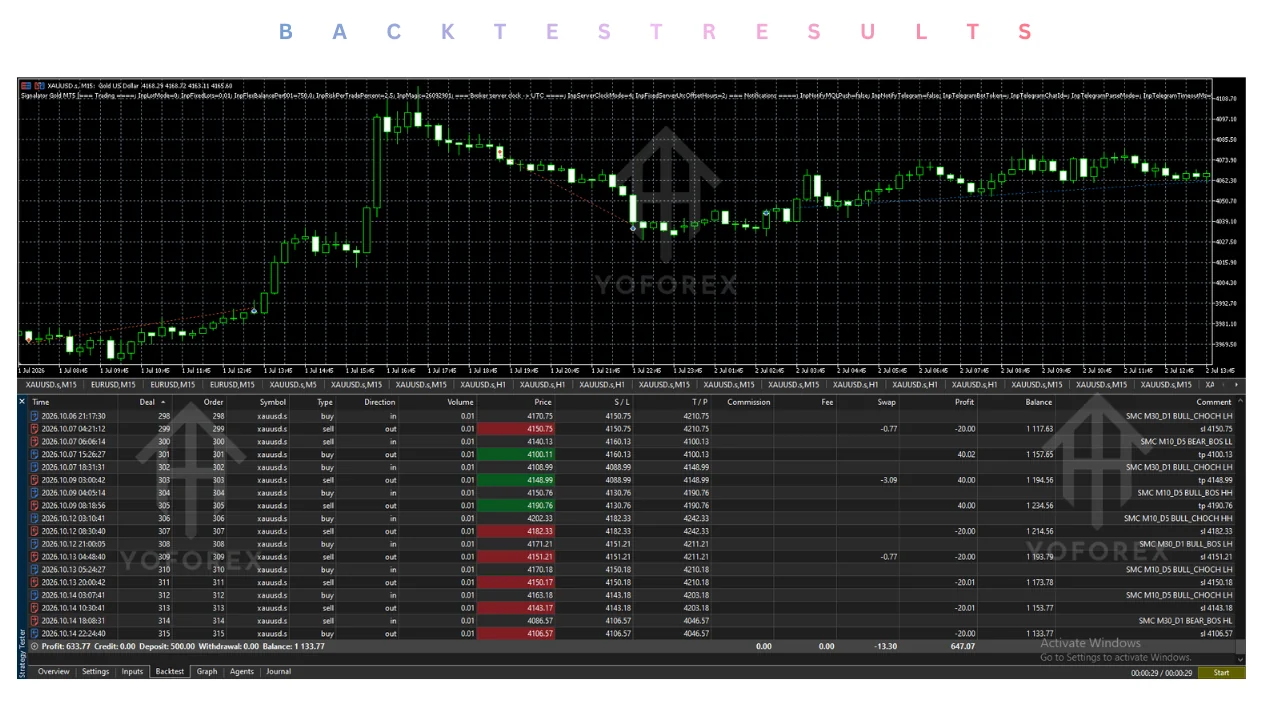Screen dimensions: 1280x720
Task: Open the Graph tab
Action: pos(207,672)
